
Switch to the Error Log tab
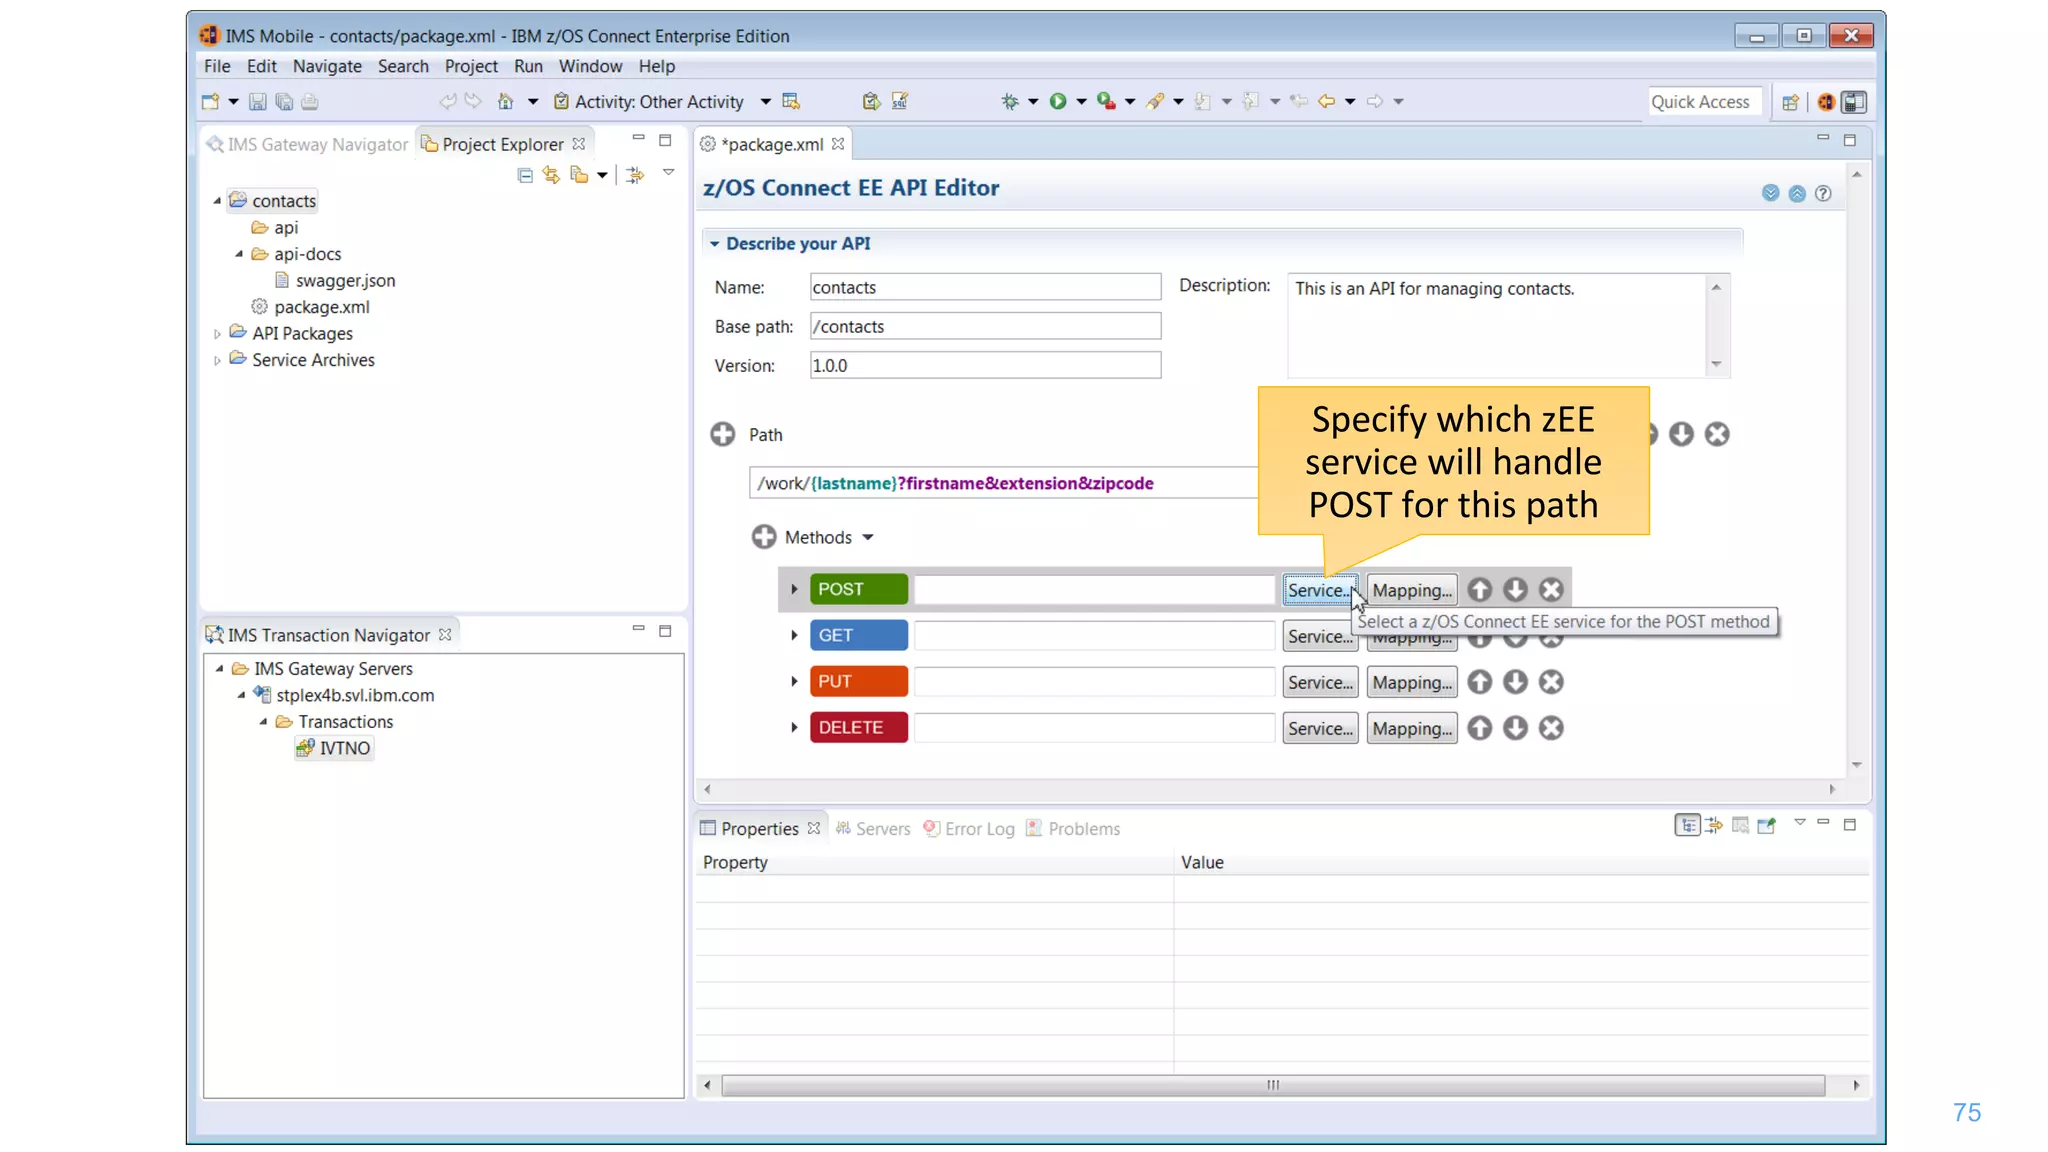978,828
